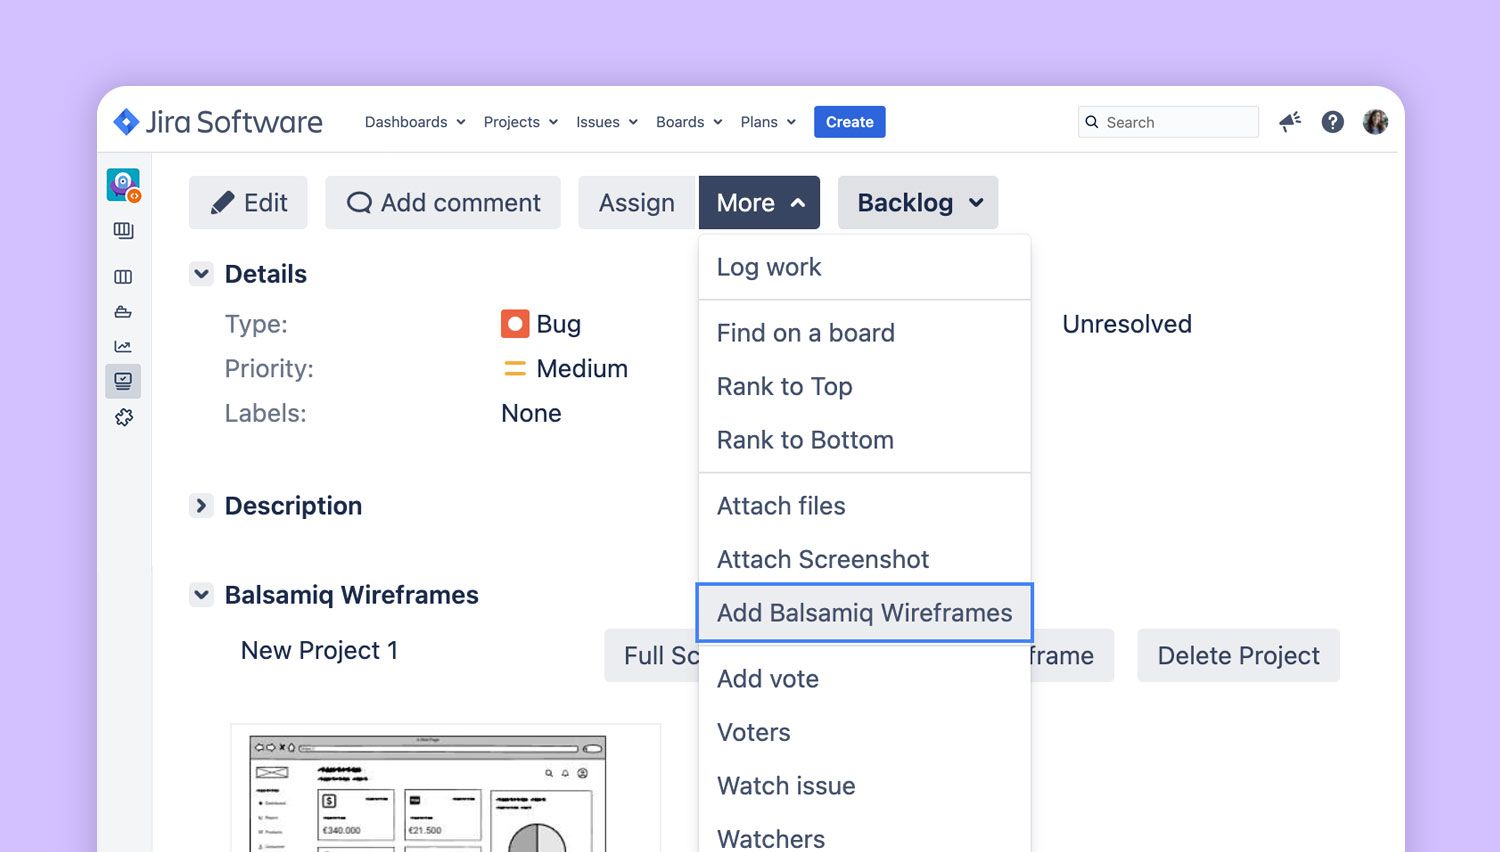Open Voters from menu
The height and width of the screenshot is (852, 1500).
pos(865,732)
